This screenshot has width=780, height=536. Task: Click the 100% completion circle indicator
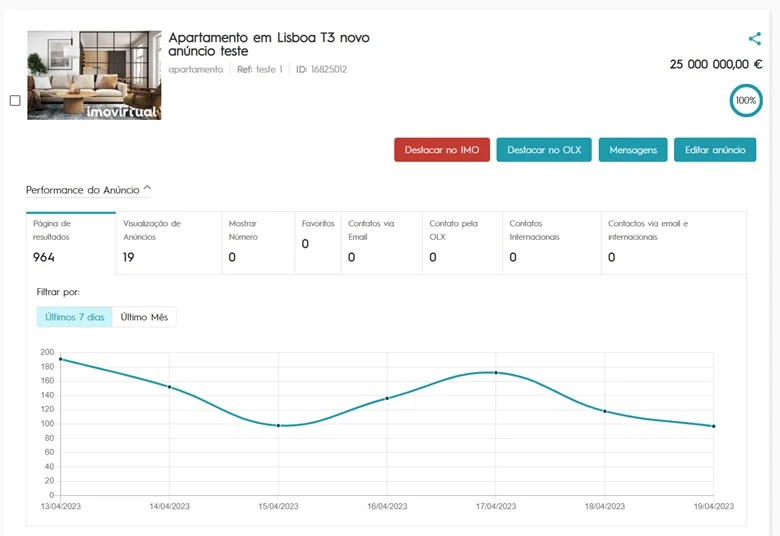(745, 101)
